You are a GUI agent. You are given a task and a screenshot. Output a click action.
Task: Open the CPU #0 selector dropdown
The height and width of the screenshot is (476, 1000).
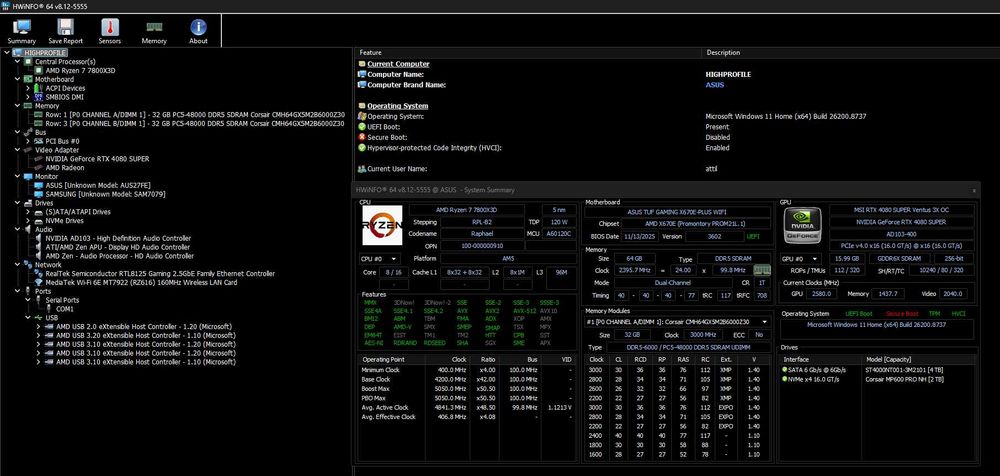381,259
